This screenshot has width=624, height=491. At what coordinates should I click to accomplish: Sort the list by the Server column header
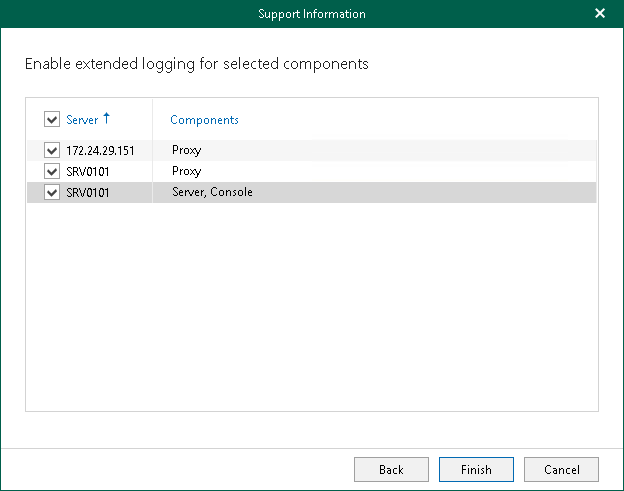pos(82,120)
